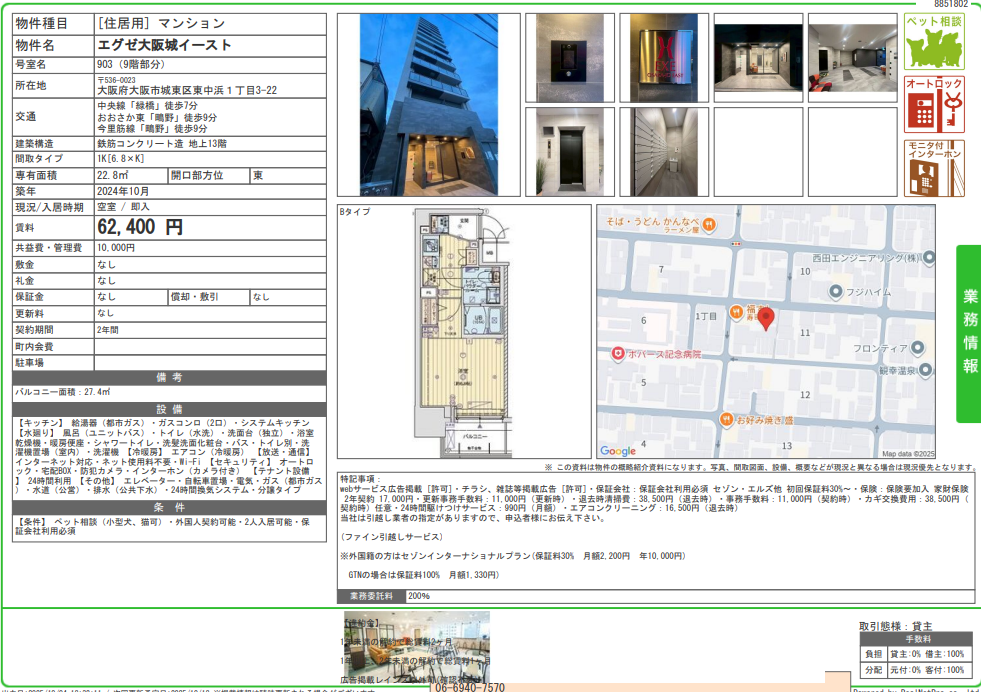
Task: Click the お好み焼き 盛 restaurant marker
Action: [x=728, y=420]
